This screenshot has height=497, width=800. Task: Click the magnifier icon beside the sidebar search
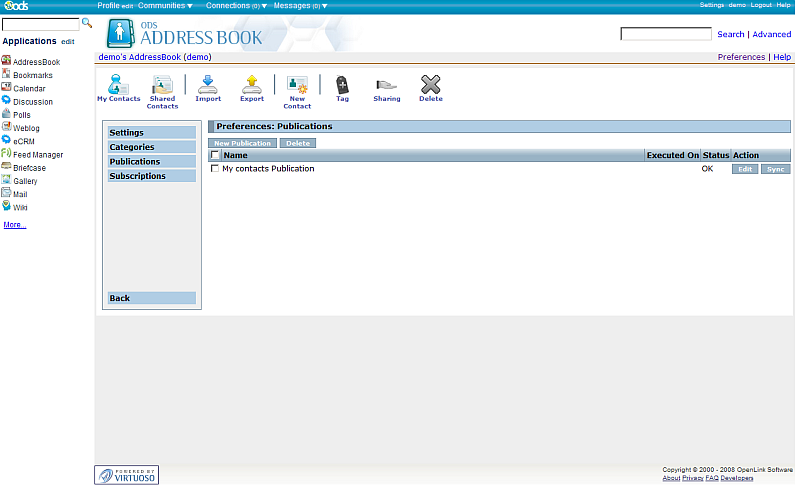tap(87, 22)
